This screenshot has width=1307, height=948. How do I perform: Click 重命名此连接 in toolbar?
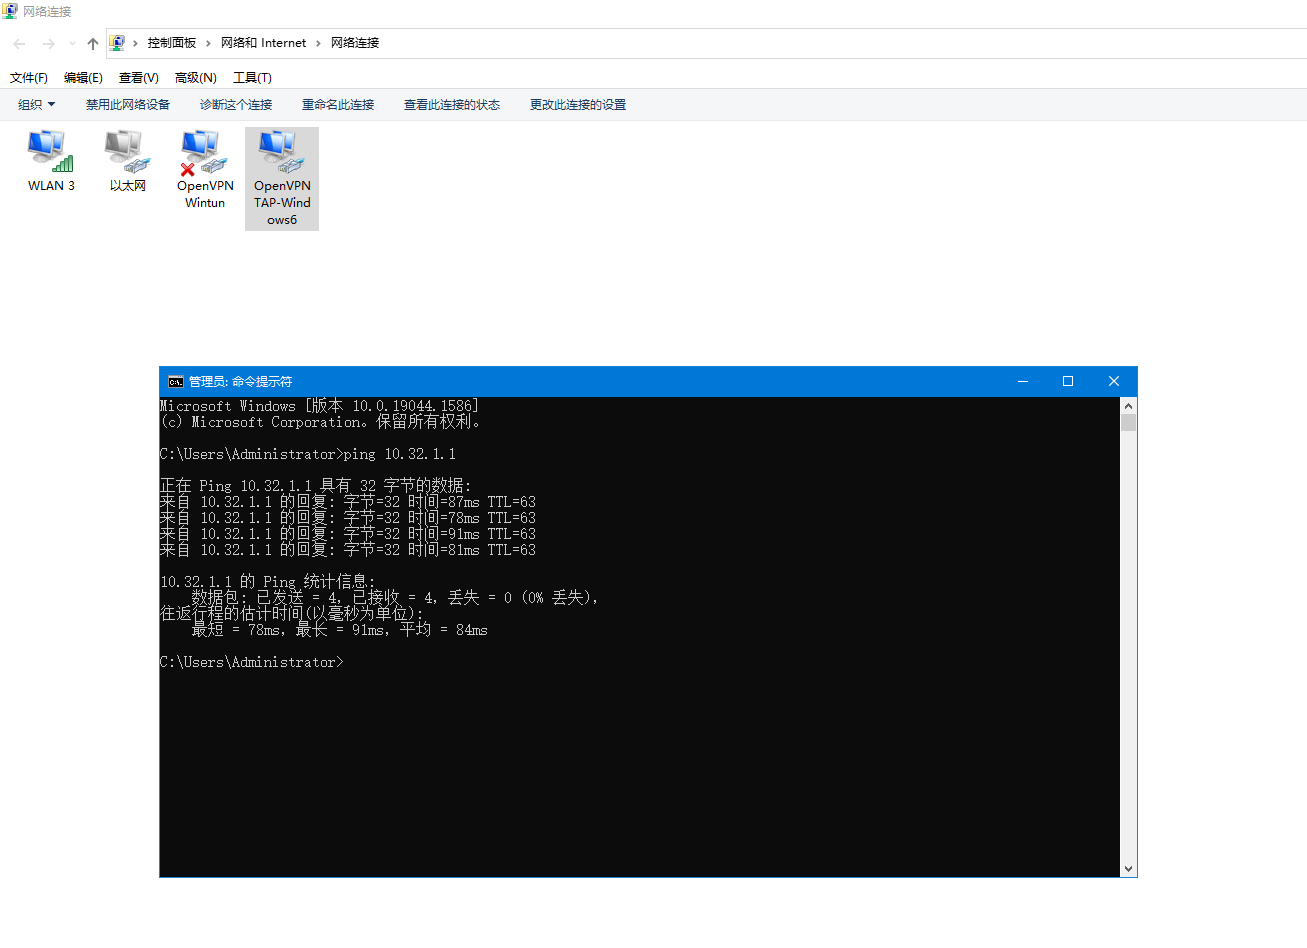(x=338, y=105)
